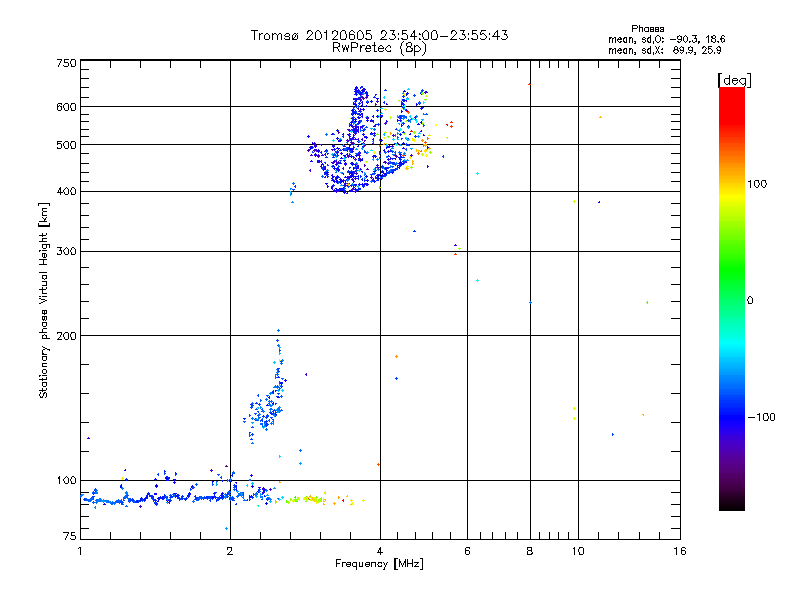Click the x-axis '16' tick label
The height and width of the screenshot is (600, 800).
click(680, 551)
